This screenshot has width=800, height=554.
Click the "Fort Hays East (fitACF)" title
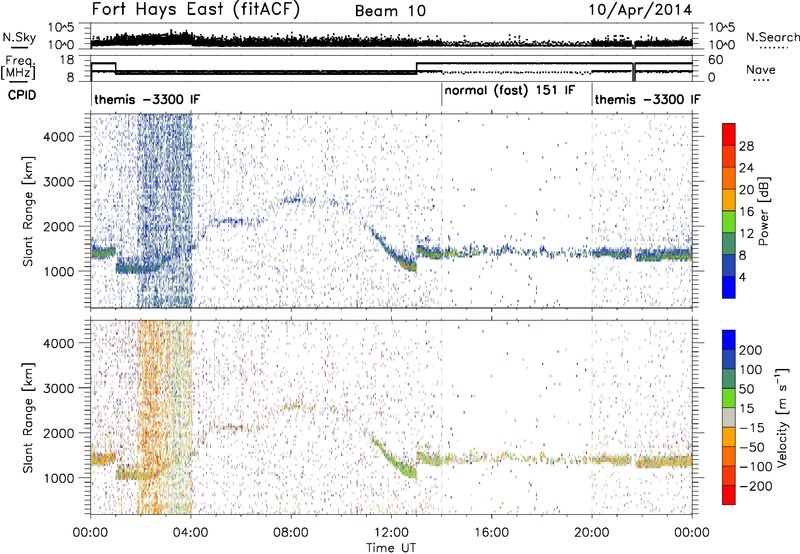pos(195,9)
